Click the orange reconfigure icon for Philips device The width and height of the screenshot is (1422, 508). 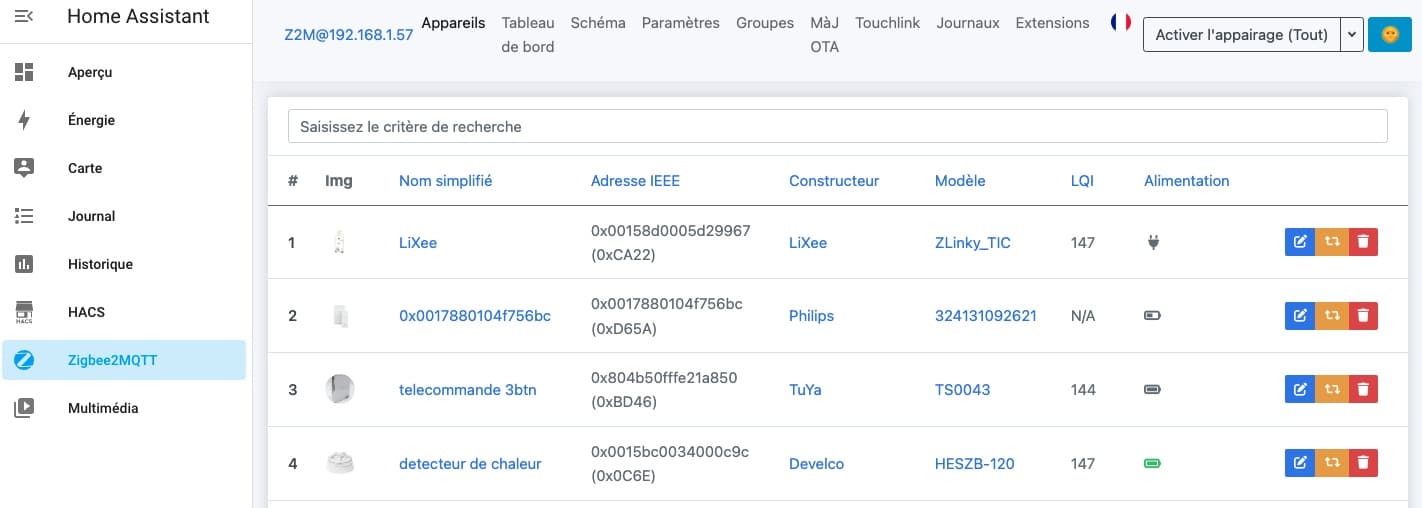tap(1332, 316)
